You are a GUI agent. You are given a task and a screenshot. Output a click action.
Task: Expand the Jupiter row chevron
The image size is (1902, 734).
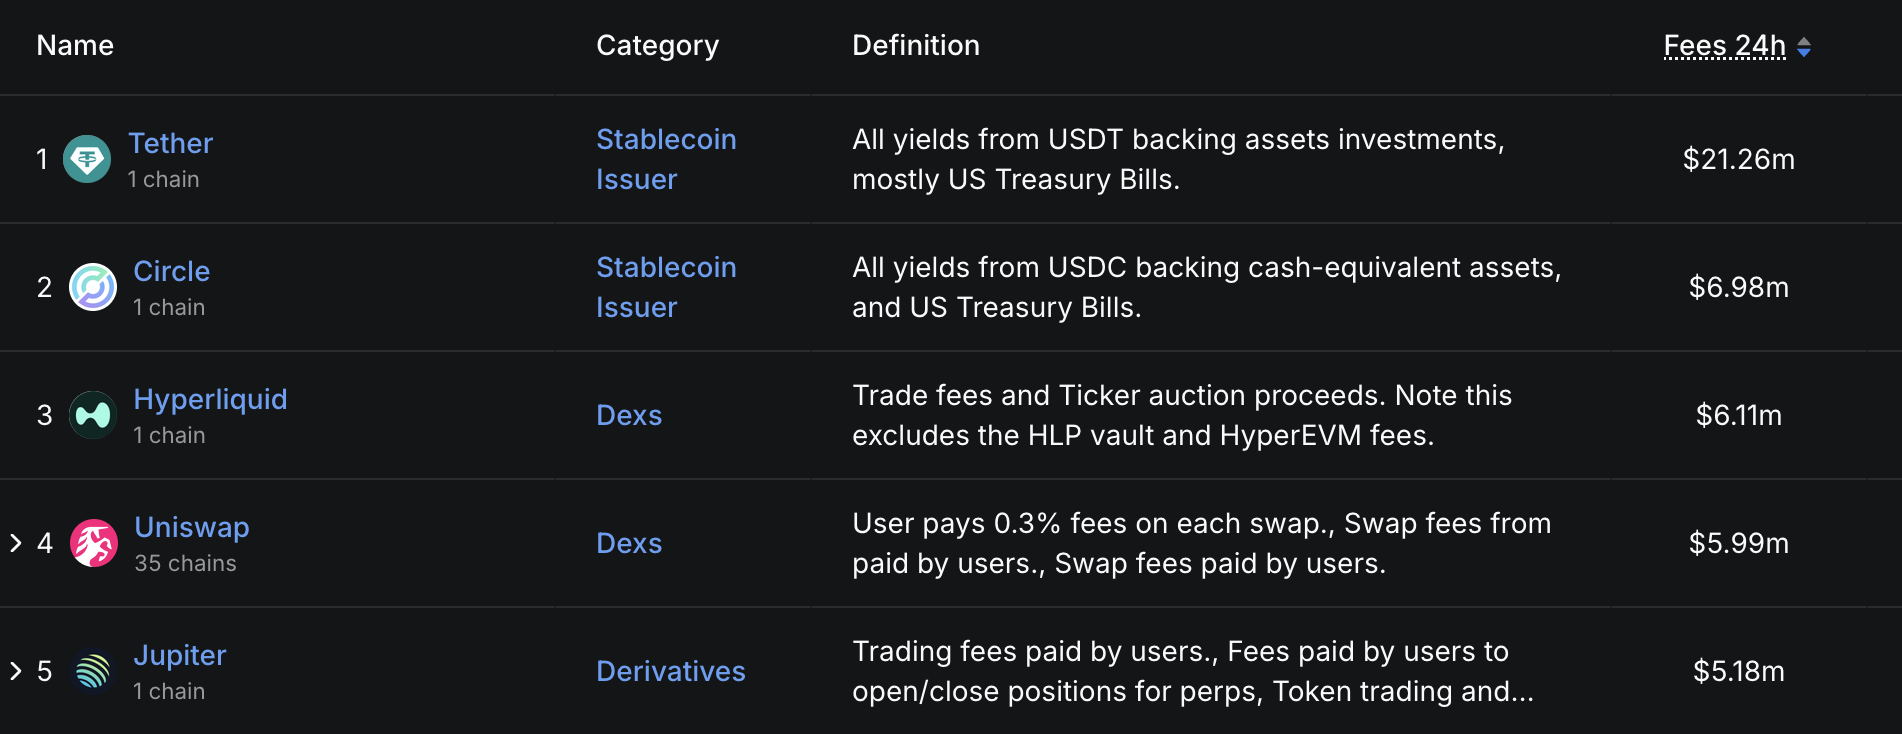point(16,671)
